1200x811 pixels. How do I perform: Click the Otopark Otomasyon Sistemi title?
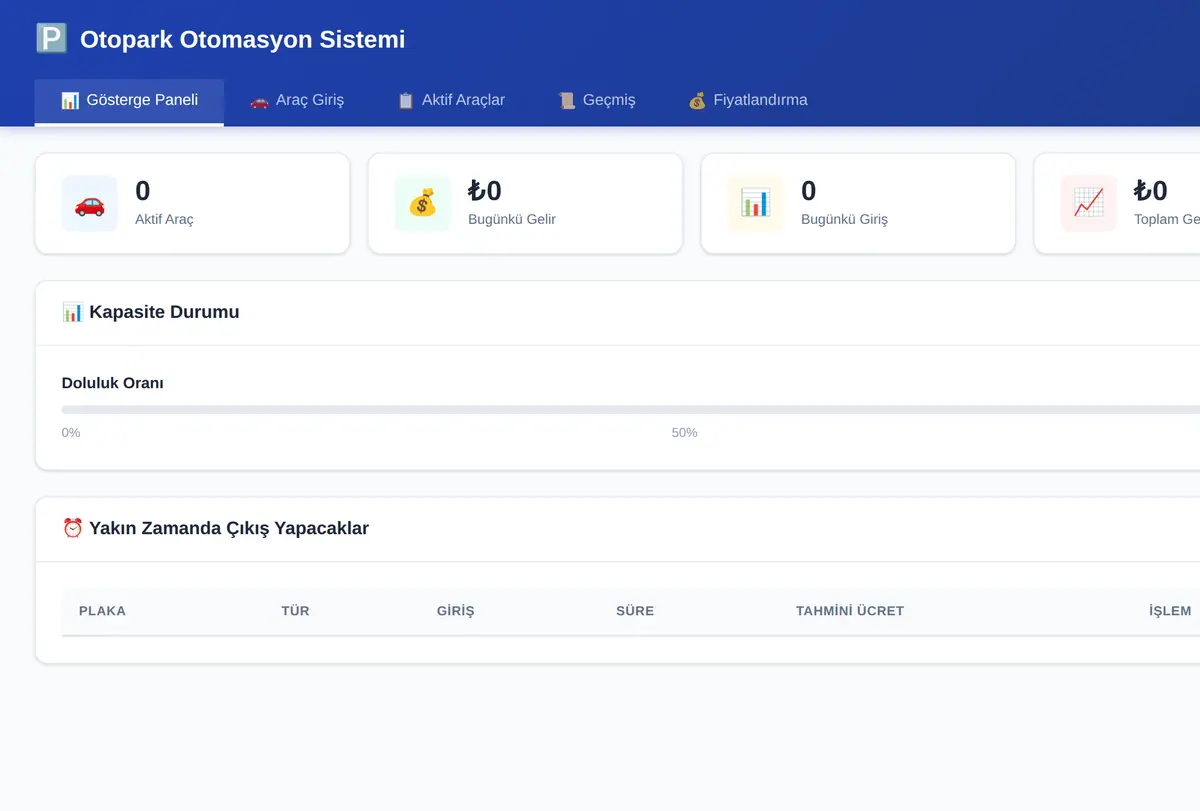click(x=243, y=40)
